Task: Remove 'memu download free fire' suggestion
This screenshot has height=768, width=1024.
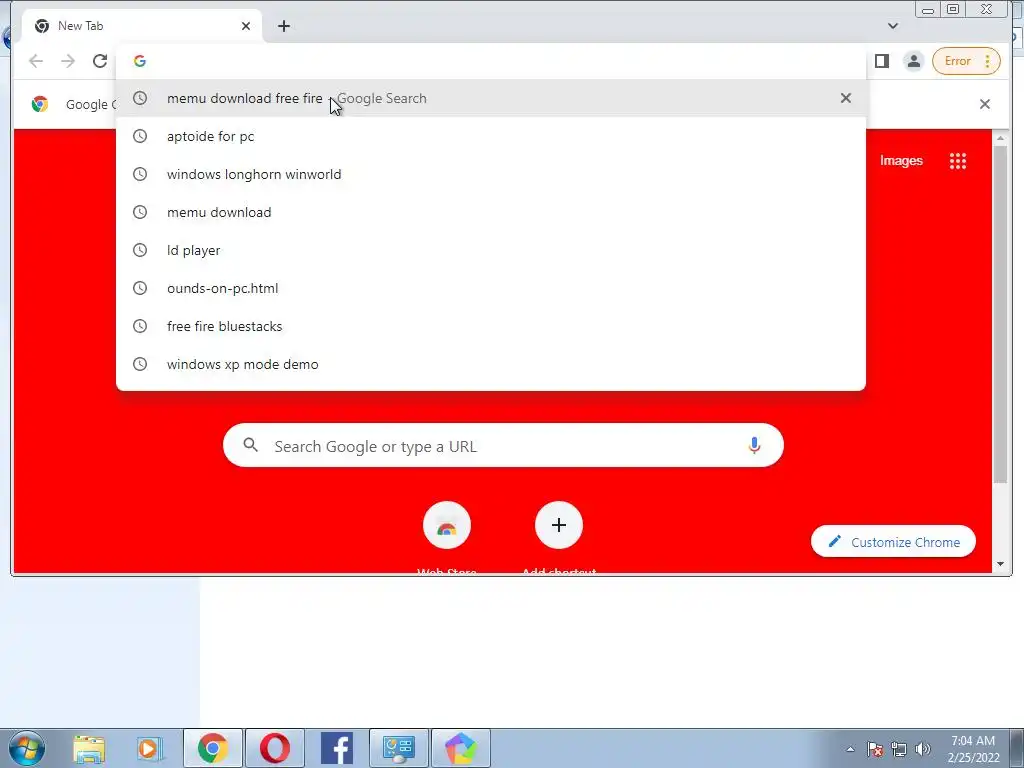Action: point(846,98)
